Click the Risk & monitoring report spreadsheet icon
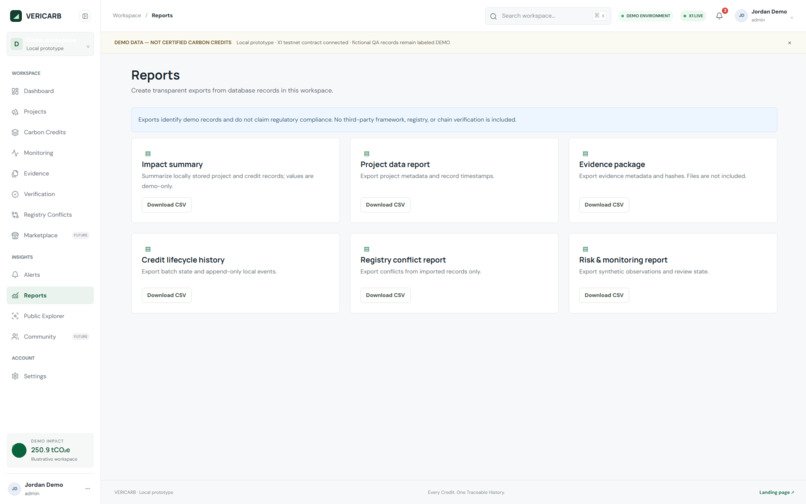Image resolution: width=806 pixels, height=504 pixels. [x=585, y=249]
